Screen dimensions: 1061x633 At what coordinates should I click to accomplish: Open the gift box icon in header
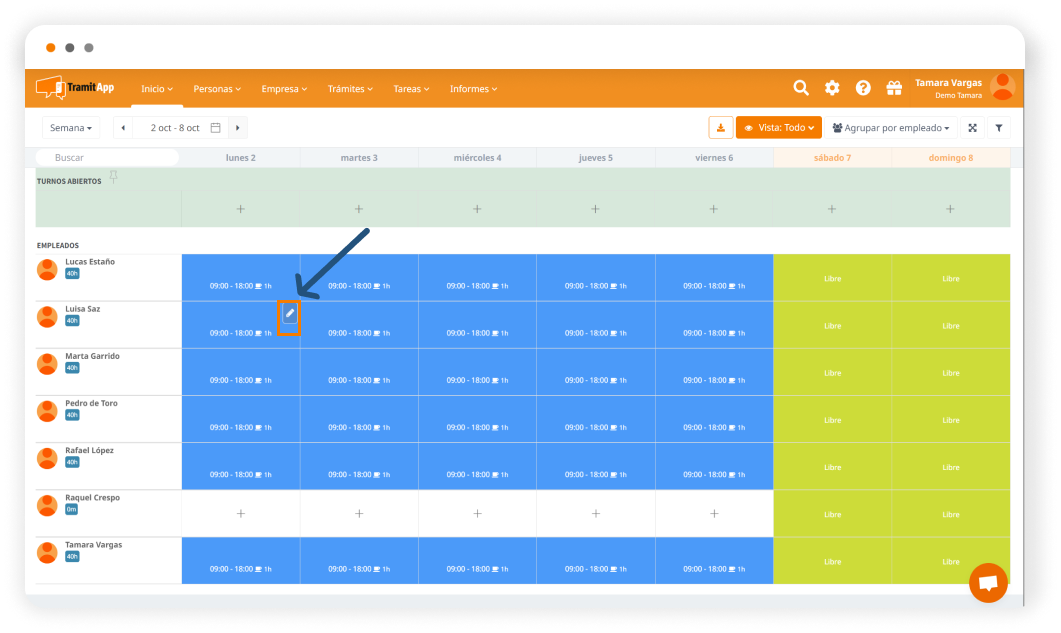point(894,88)
